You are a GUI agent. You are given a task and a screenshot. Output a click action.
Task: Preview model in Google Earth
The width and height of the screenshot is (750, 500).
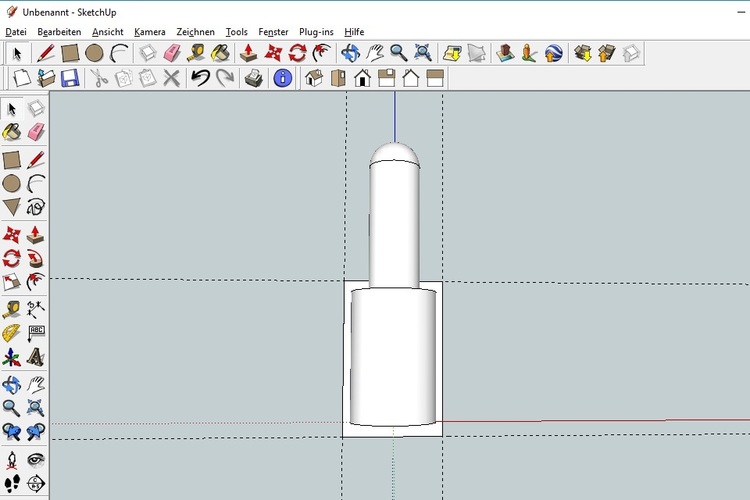pos(553,53)
